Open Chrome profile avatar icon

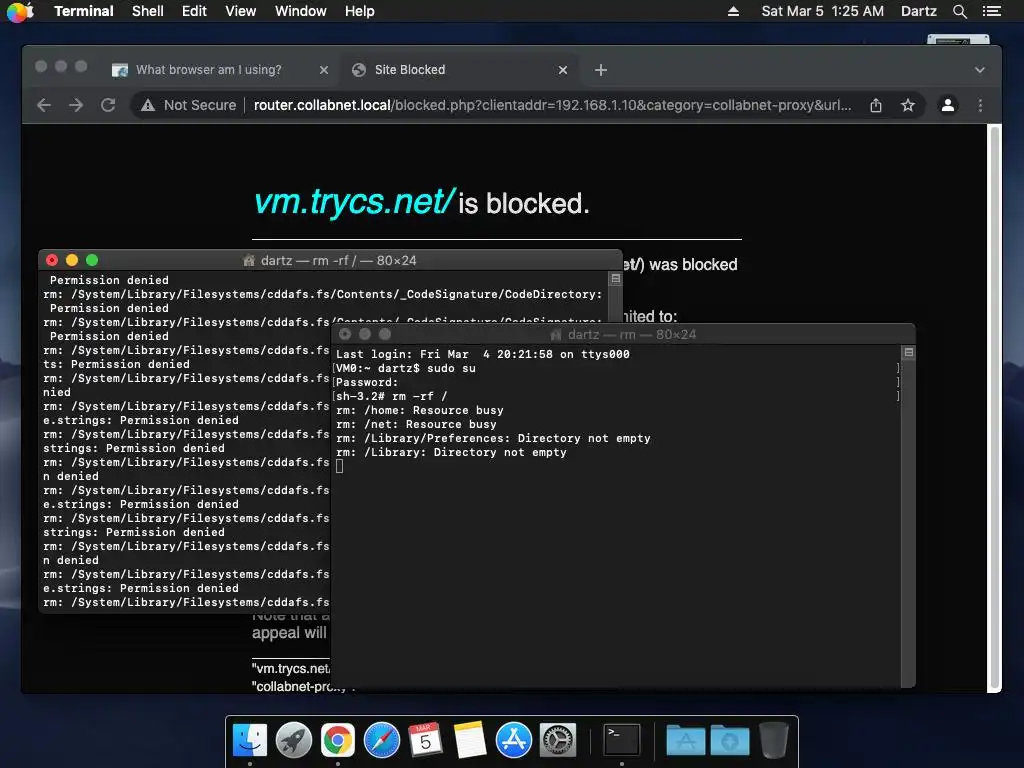[x=948, y=105]
